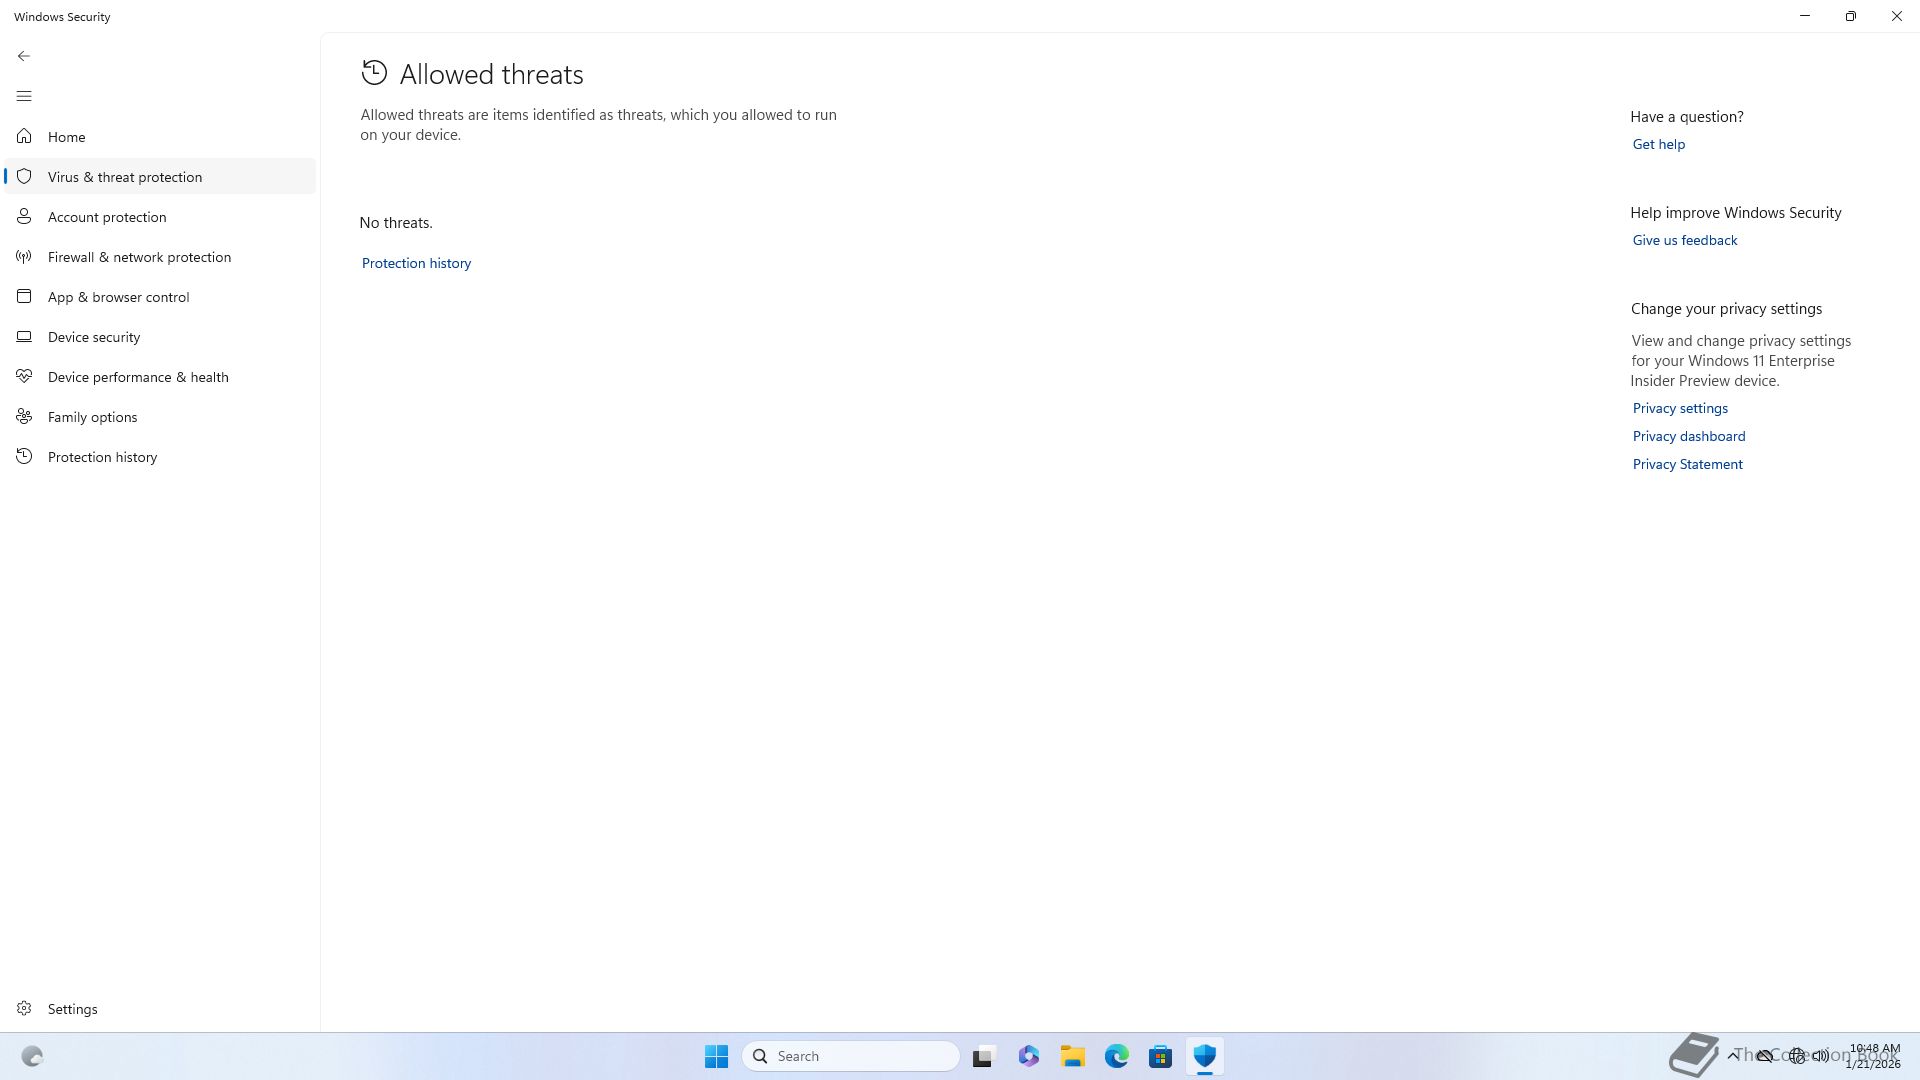The width and height of the screenshot is (1920, 1080).
Task: Read the Privacy Statement link
Action: point(1687,464)
